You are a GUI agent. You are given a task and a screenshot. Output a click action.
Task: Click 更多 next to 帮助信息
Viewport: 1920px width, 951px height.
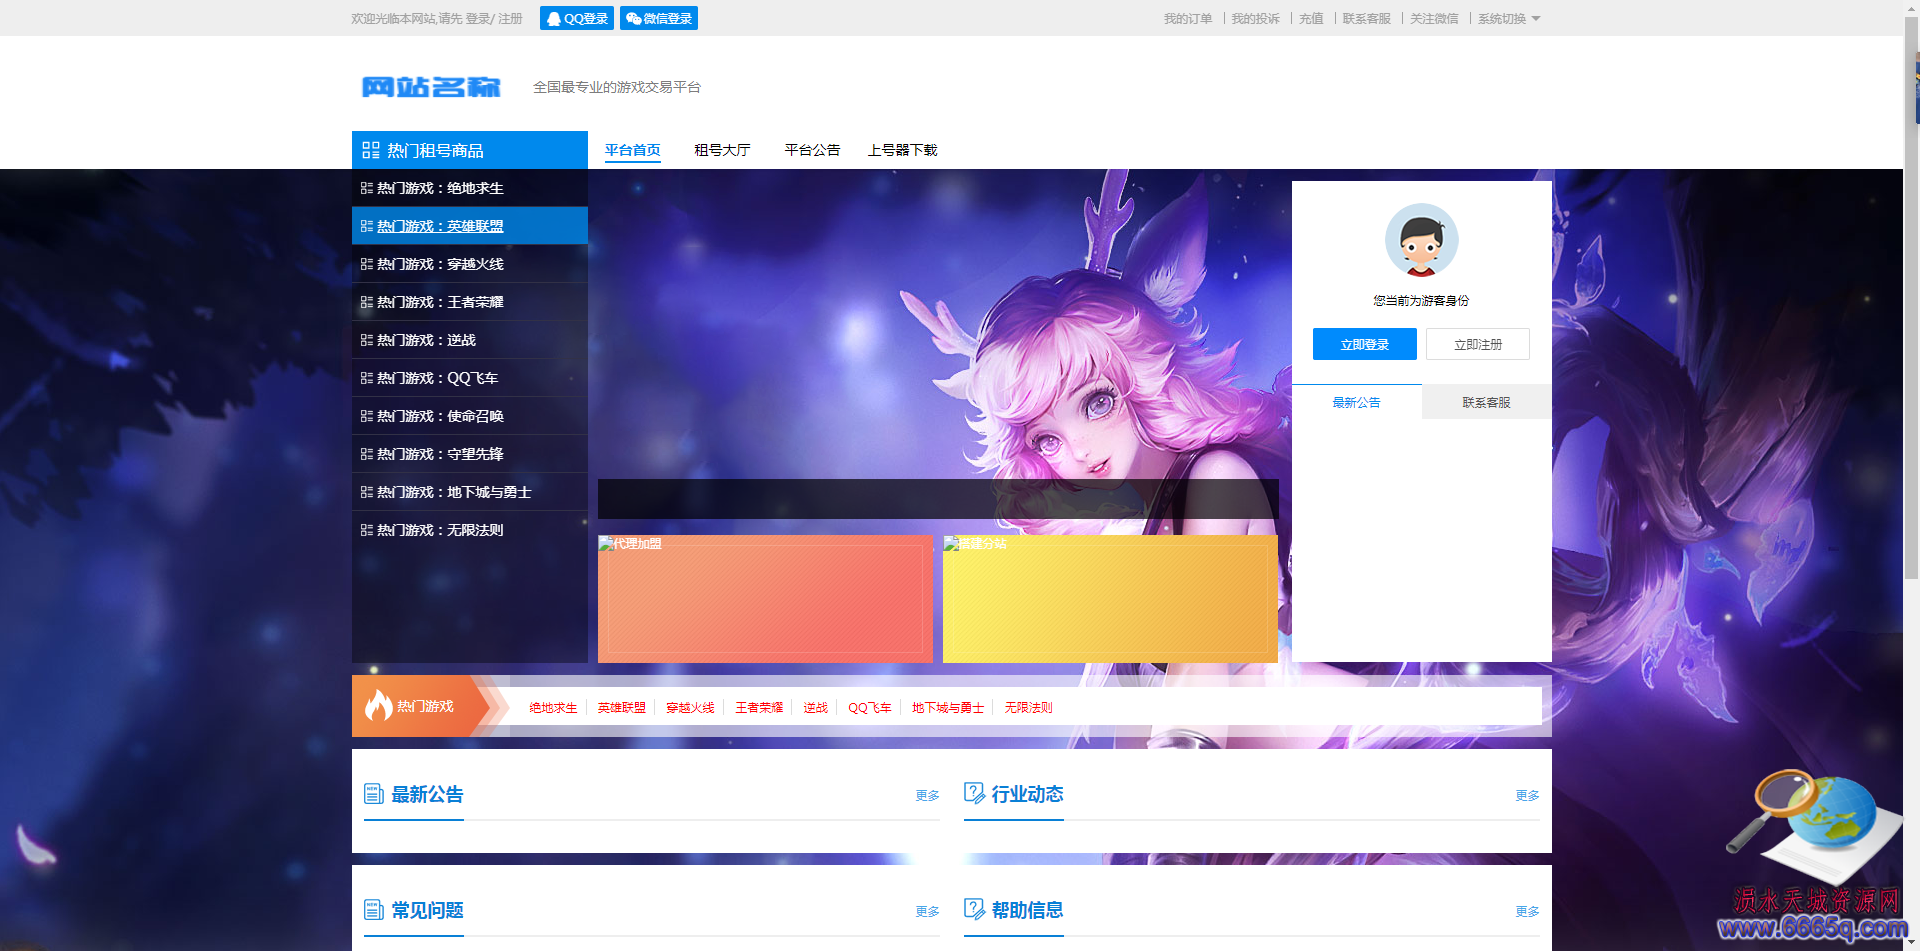pos(1527,912)
